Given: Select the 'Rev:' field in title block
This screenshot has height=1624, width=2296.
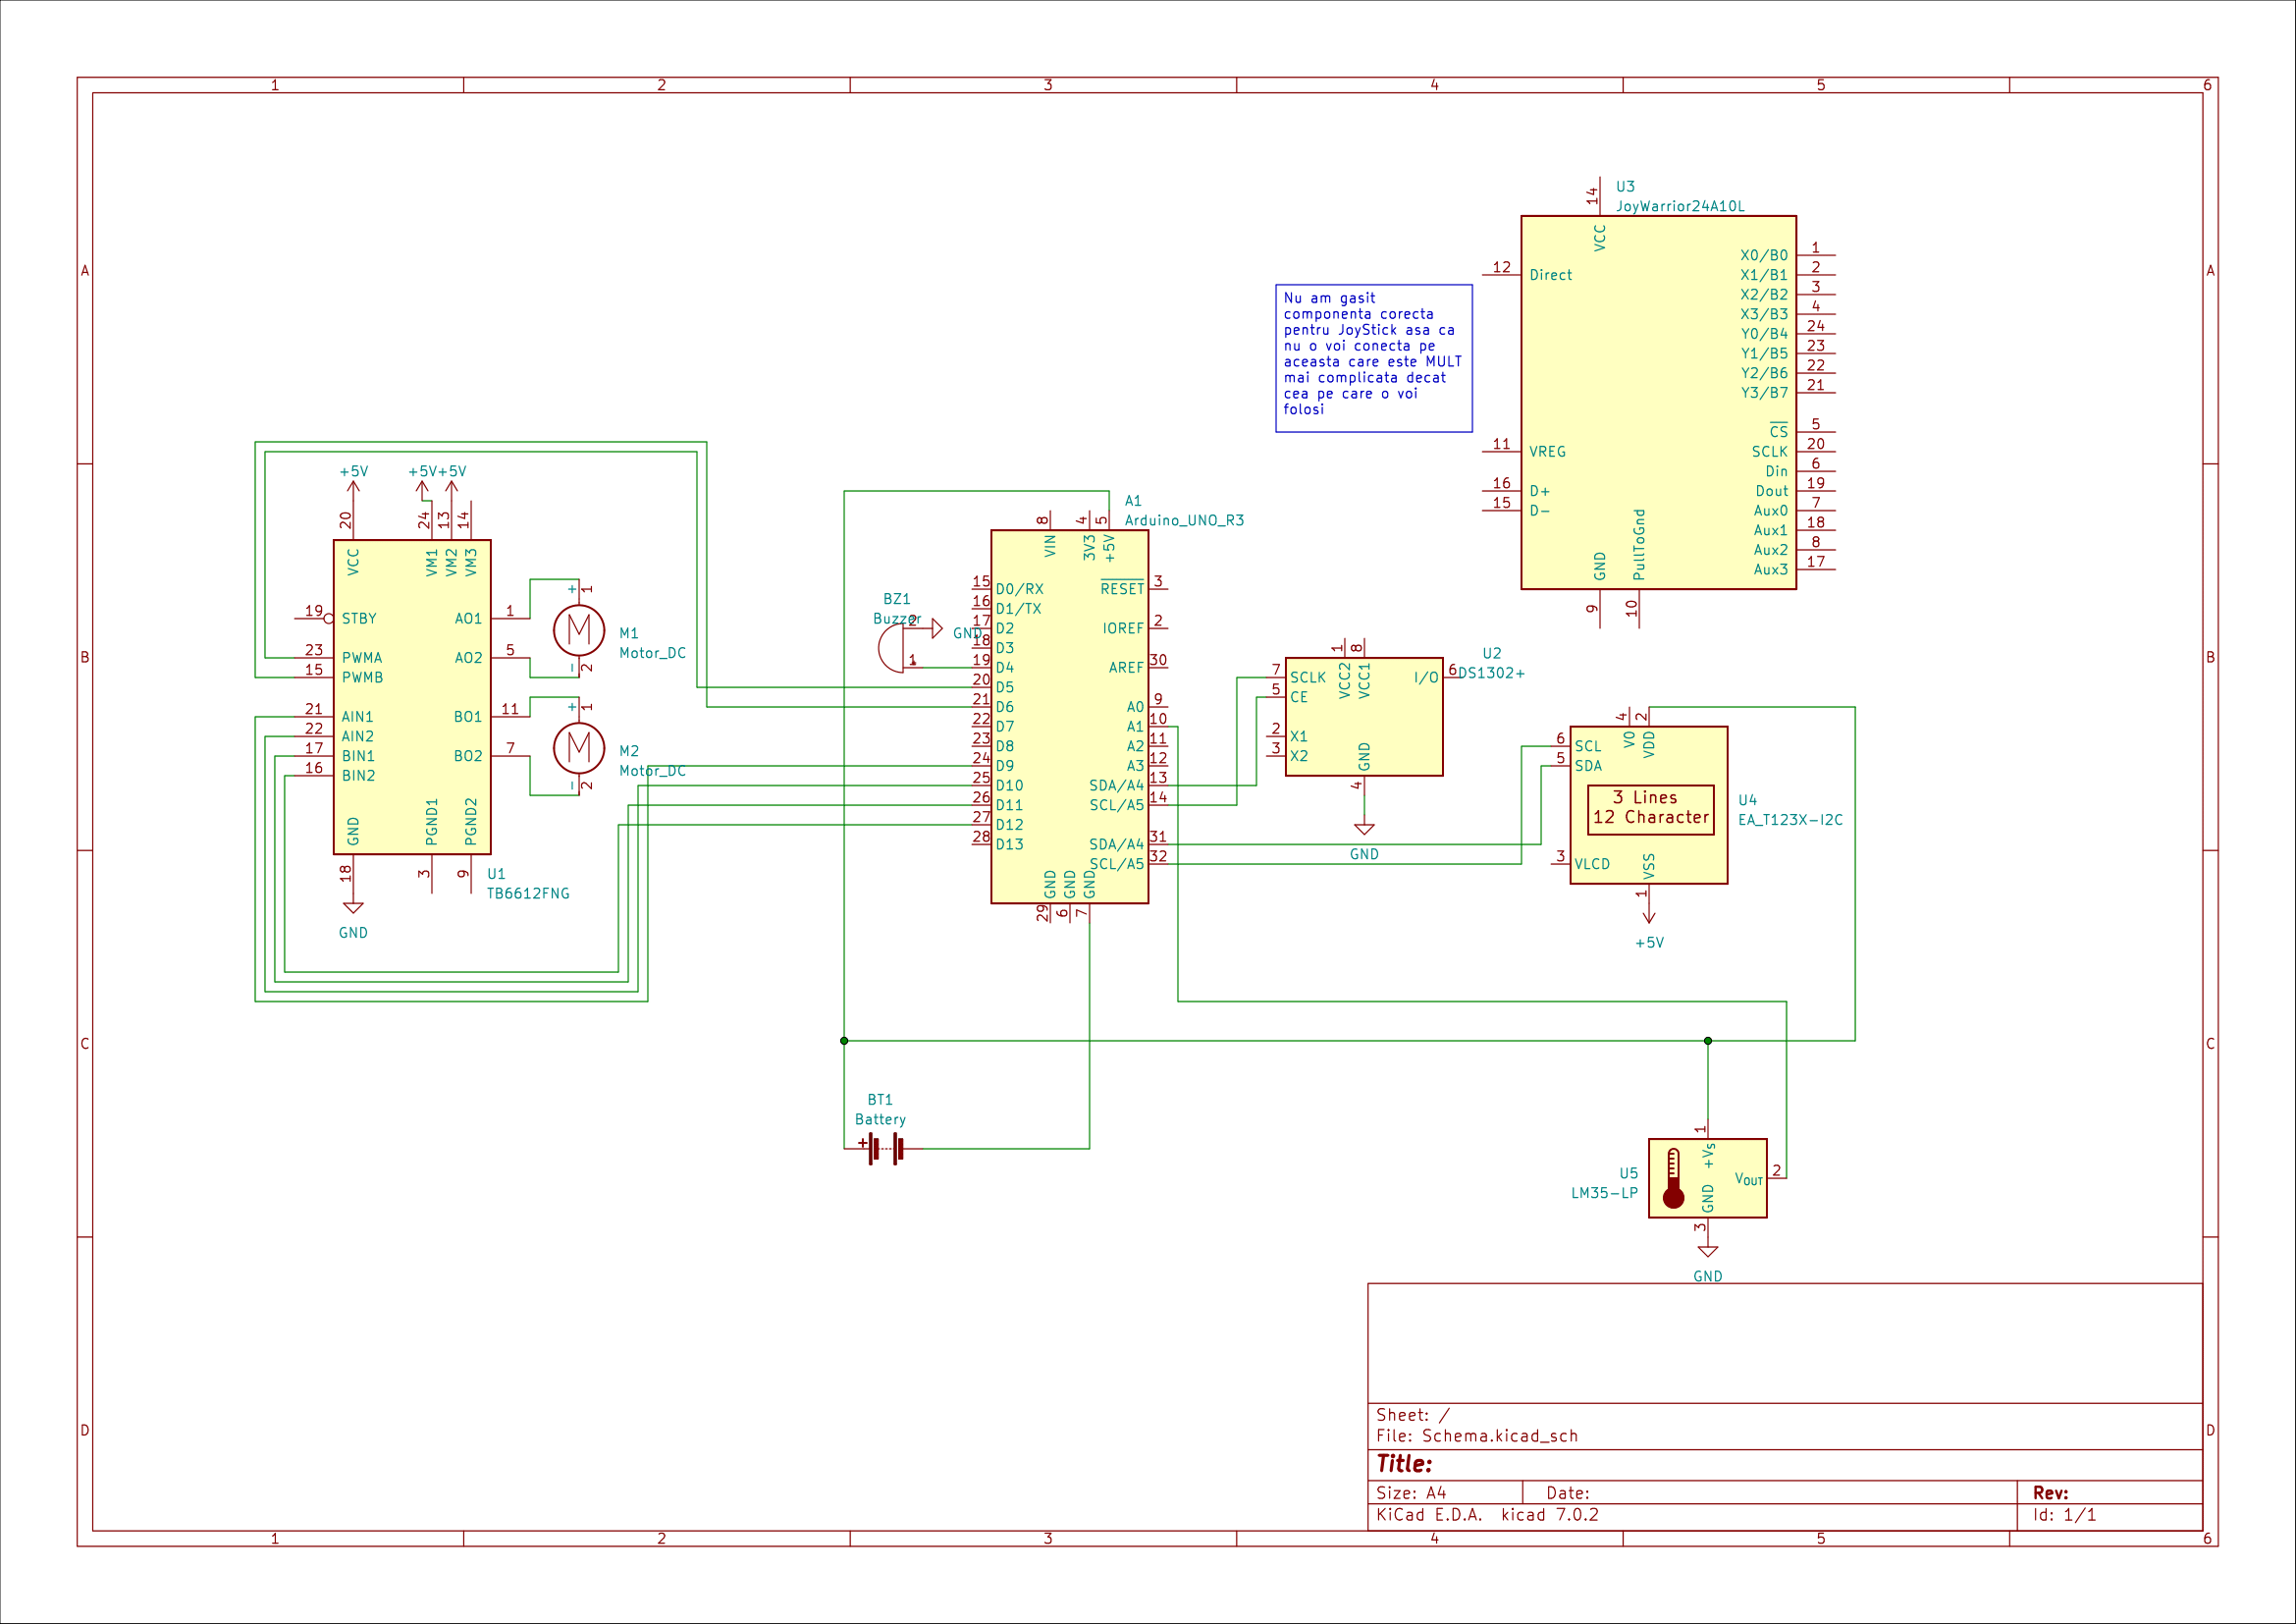Looking at the screenshot, I should pos(2050,1493).
